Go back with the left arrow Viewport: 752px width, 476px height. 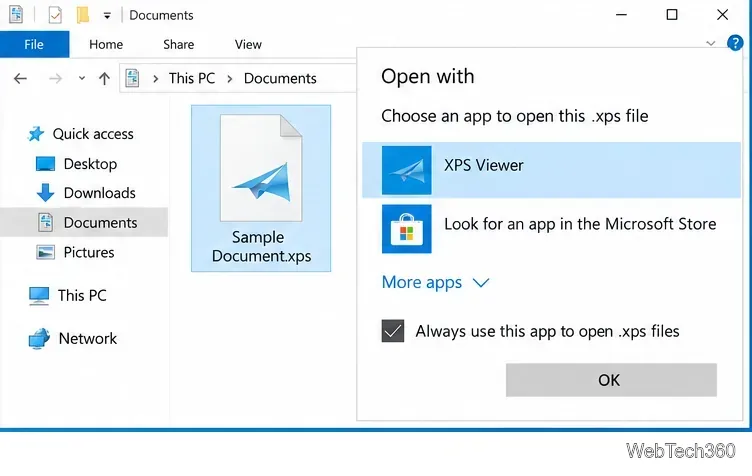pos(20,78)
